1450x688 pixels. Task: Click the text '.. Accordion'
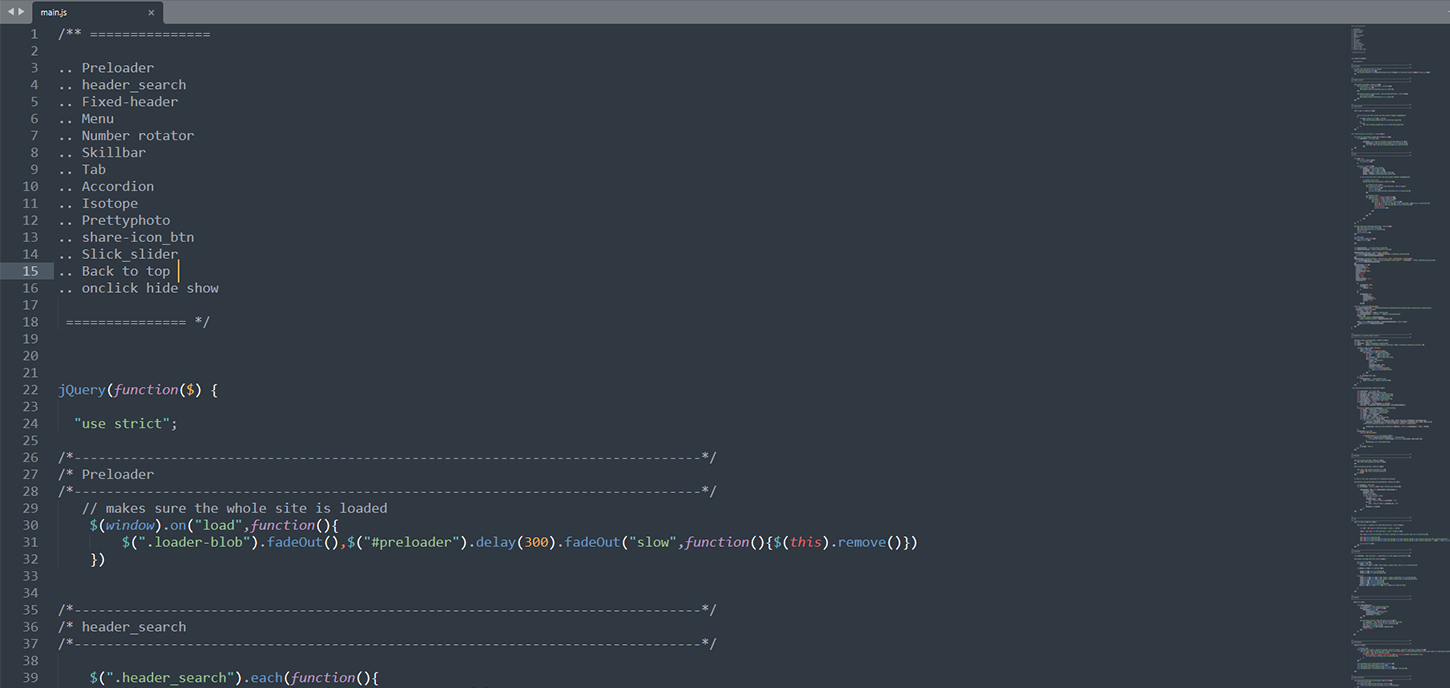(x=106, y=187)
